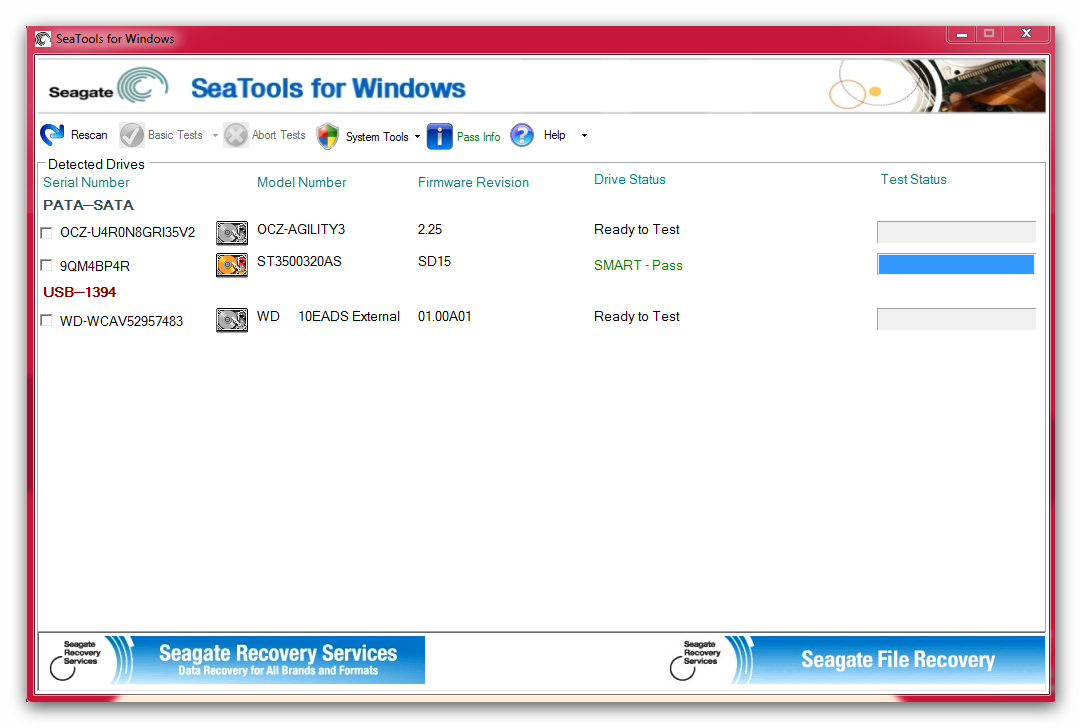Click firmware revision SD15

click(x=434, y=261)
